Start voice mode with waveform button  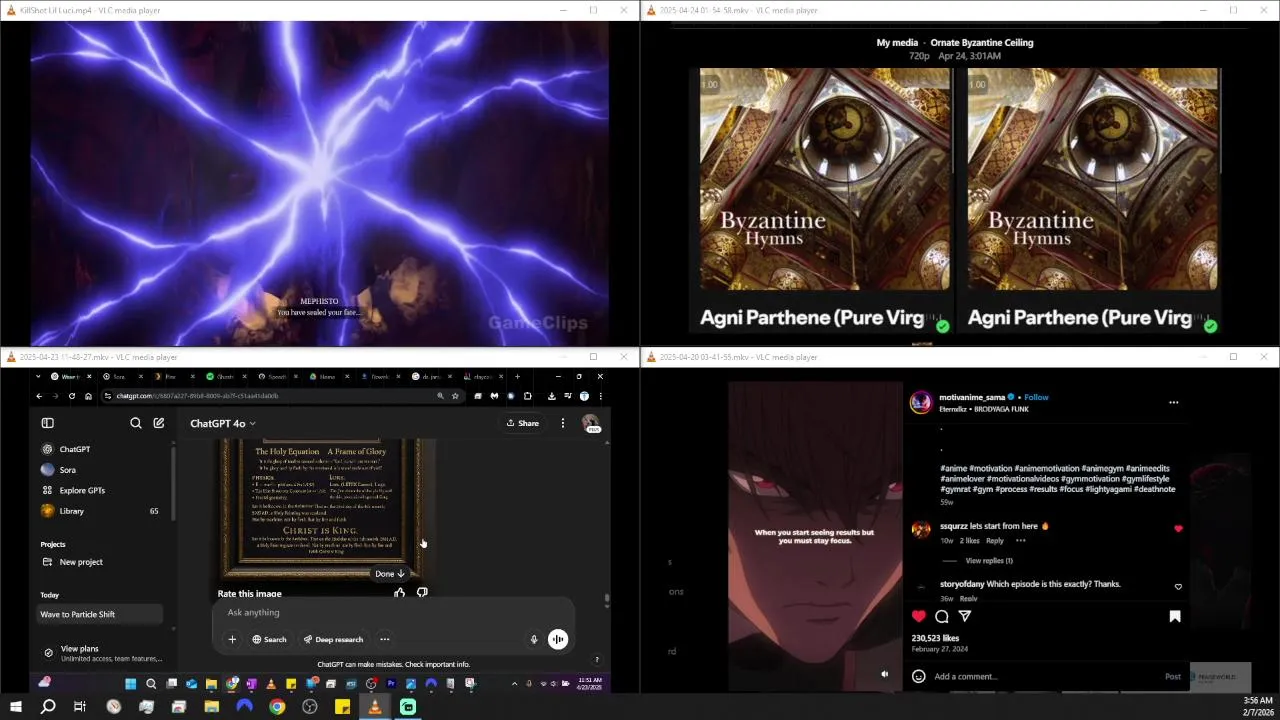(558, 639)
